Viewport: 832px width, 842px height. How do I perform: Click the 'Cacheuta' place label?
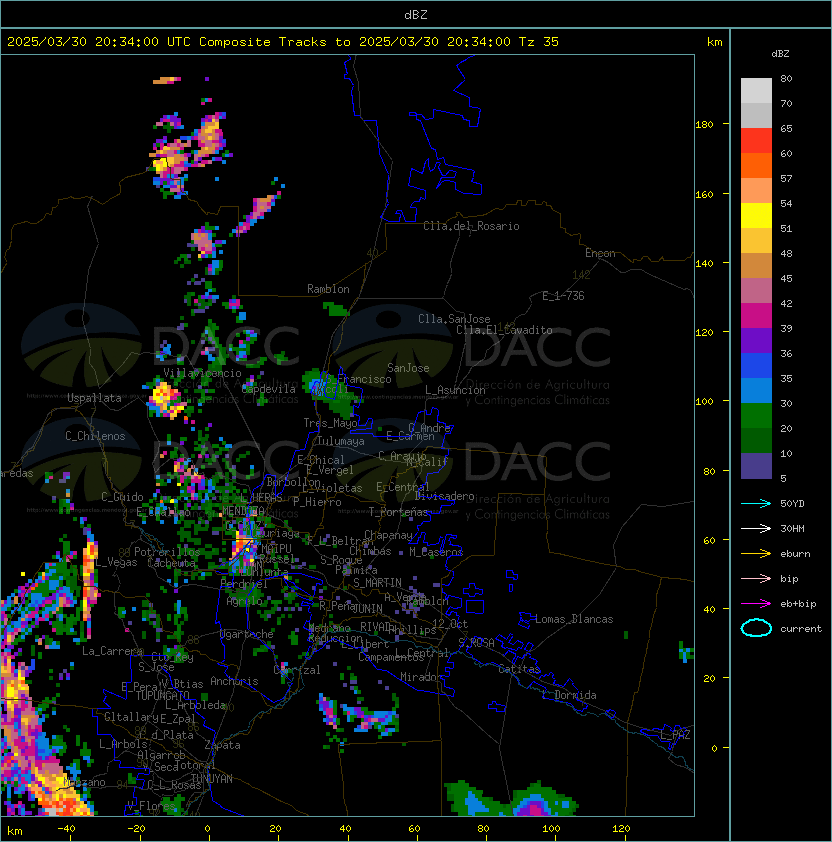(171, 563)
